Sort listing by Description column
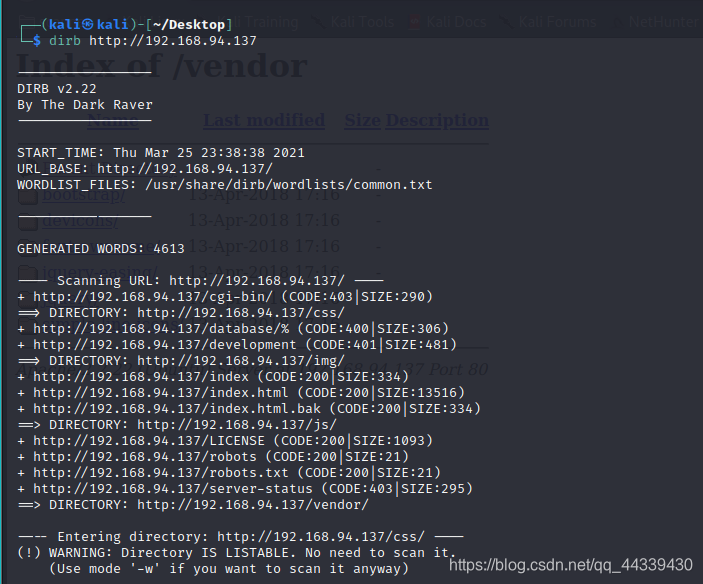 coord(437,120)
